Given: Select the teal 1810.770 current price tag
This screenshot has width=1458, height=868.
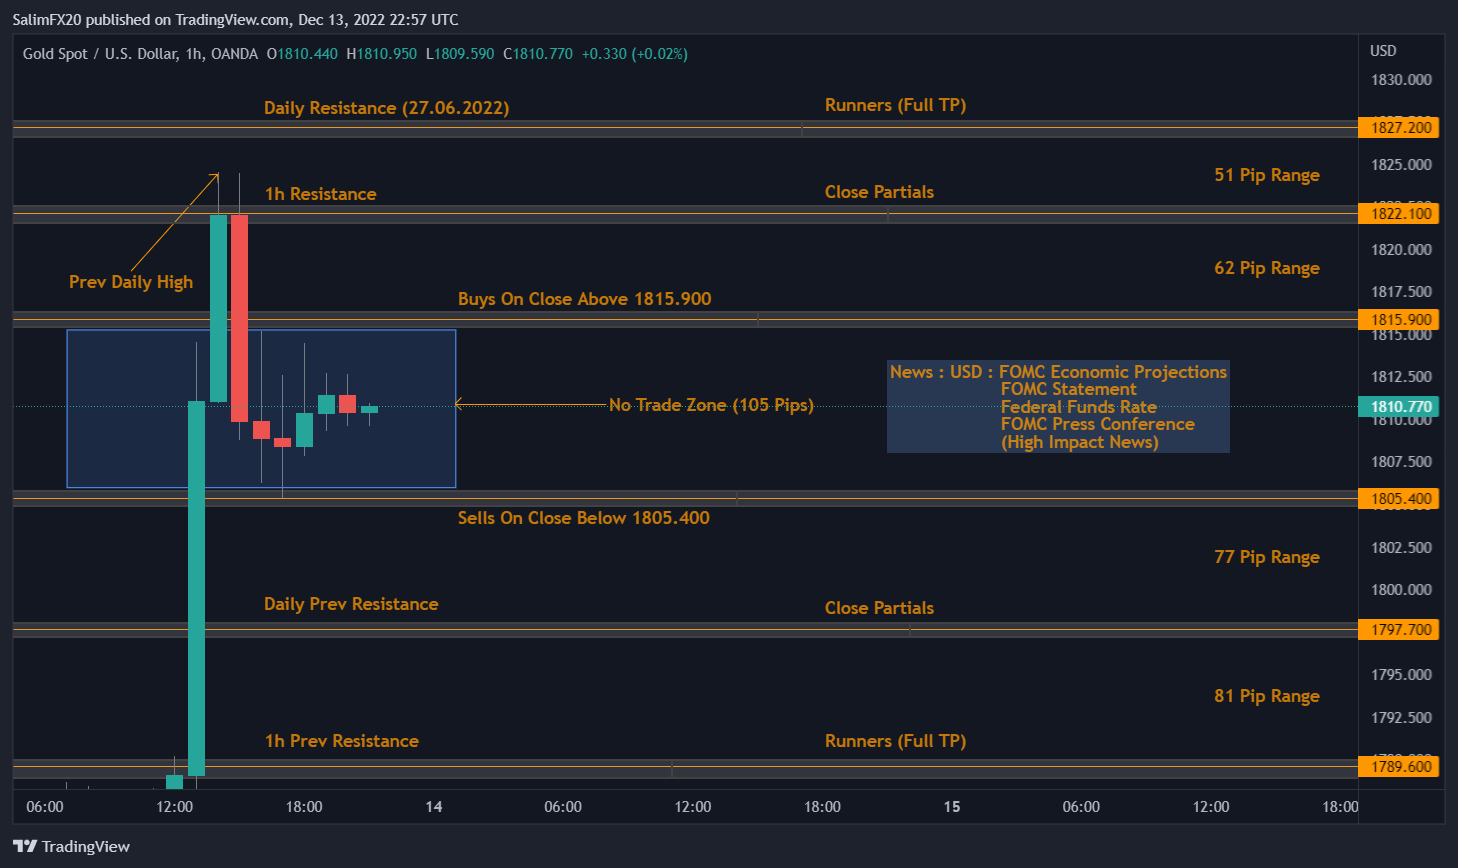Looking at the screenshot, I should click(x=1398, y=406).
